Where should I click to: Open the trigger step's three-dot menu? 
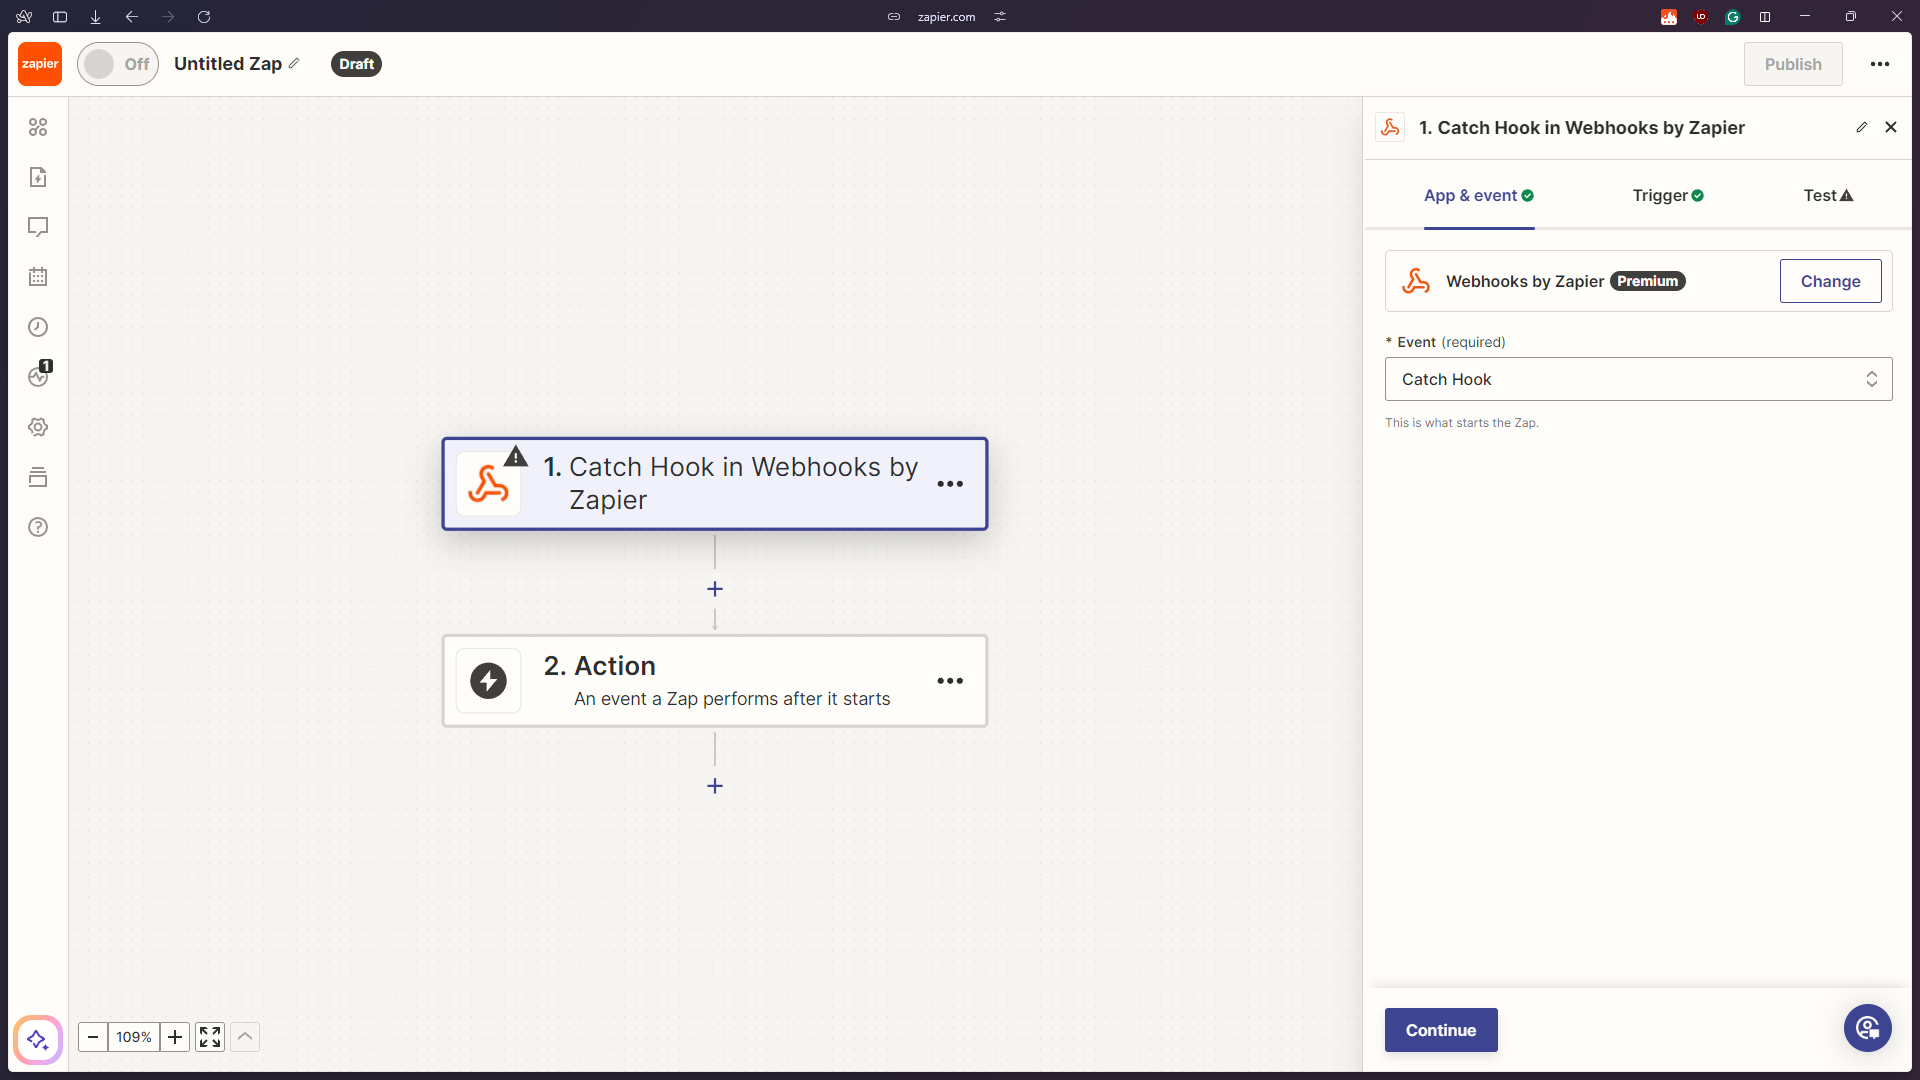point(950,484)
